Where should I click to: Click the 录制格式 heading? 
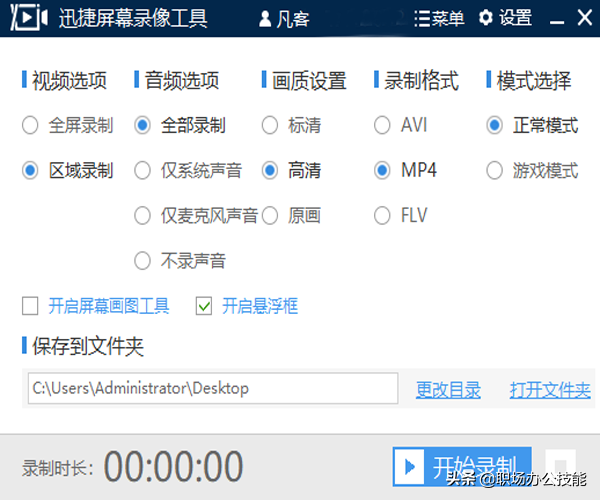click(x=421, y=80)
